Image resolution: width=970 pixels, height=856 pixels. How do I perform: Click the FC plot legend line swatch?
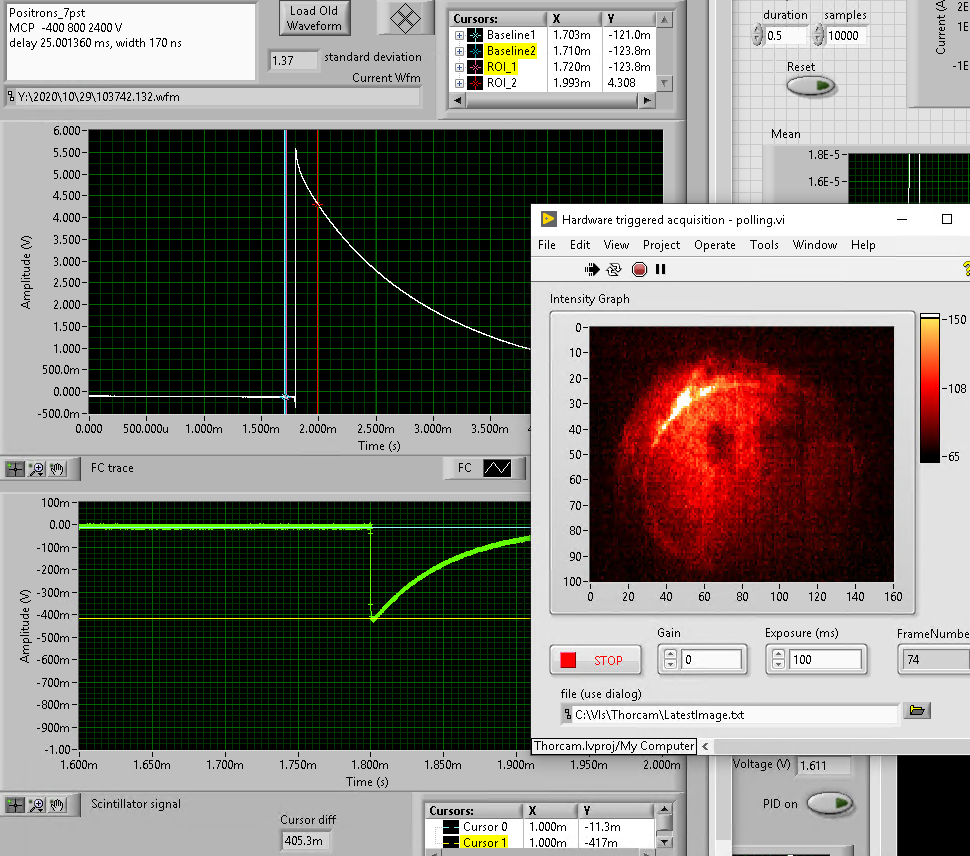(x=496, y=468)
